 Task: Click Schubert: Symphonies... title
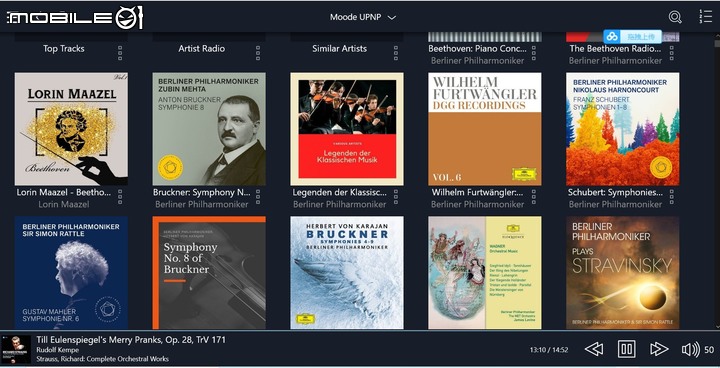tap(615, 192)
